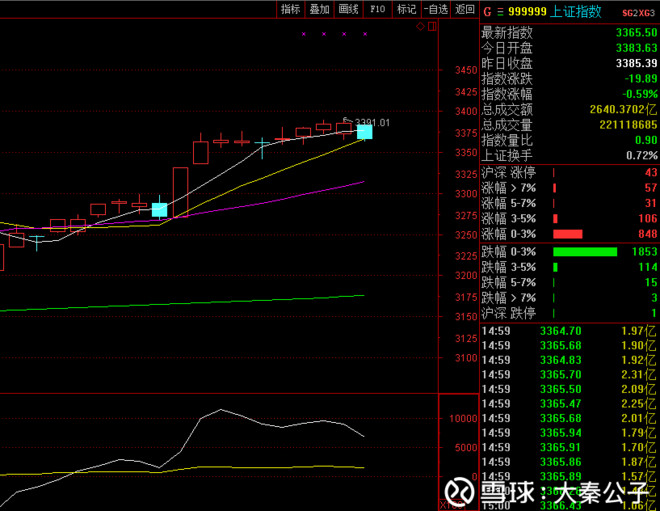Click the stock code 999999
Image resolution: width=660 pixels, height=511 pixels.
(x=527, y=12)
